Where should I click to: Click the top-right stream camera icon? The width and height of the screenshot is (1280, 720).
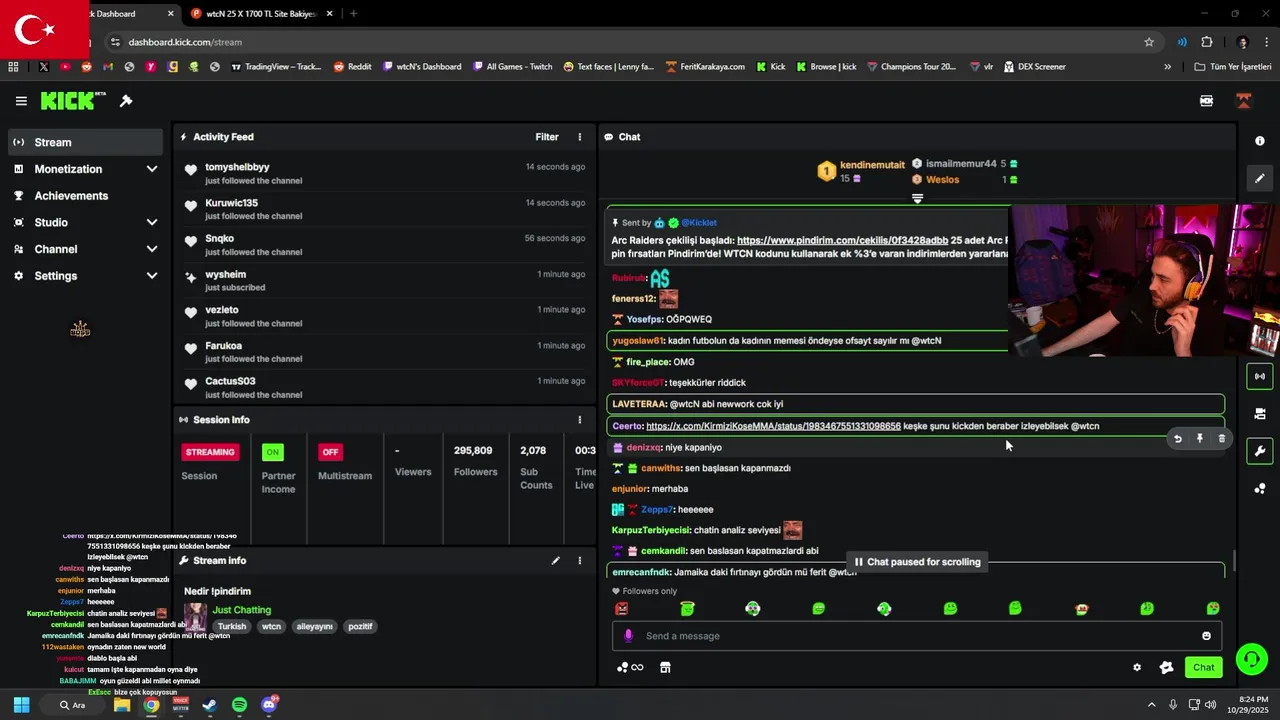(1206, 101)
